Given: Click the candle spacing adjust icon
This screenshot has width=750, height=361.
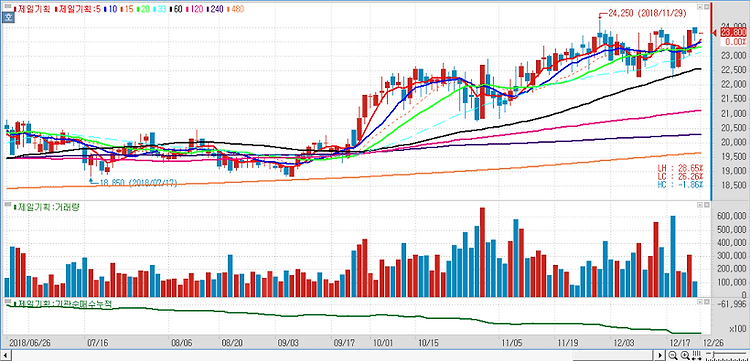Looking at the screenshot, I should [x=696, y=355].
